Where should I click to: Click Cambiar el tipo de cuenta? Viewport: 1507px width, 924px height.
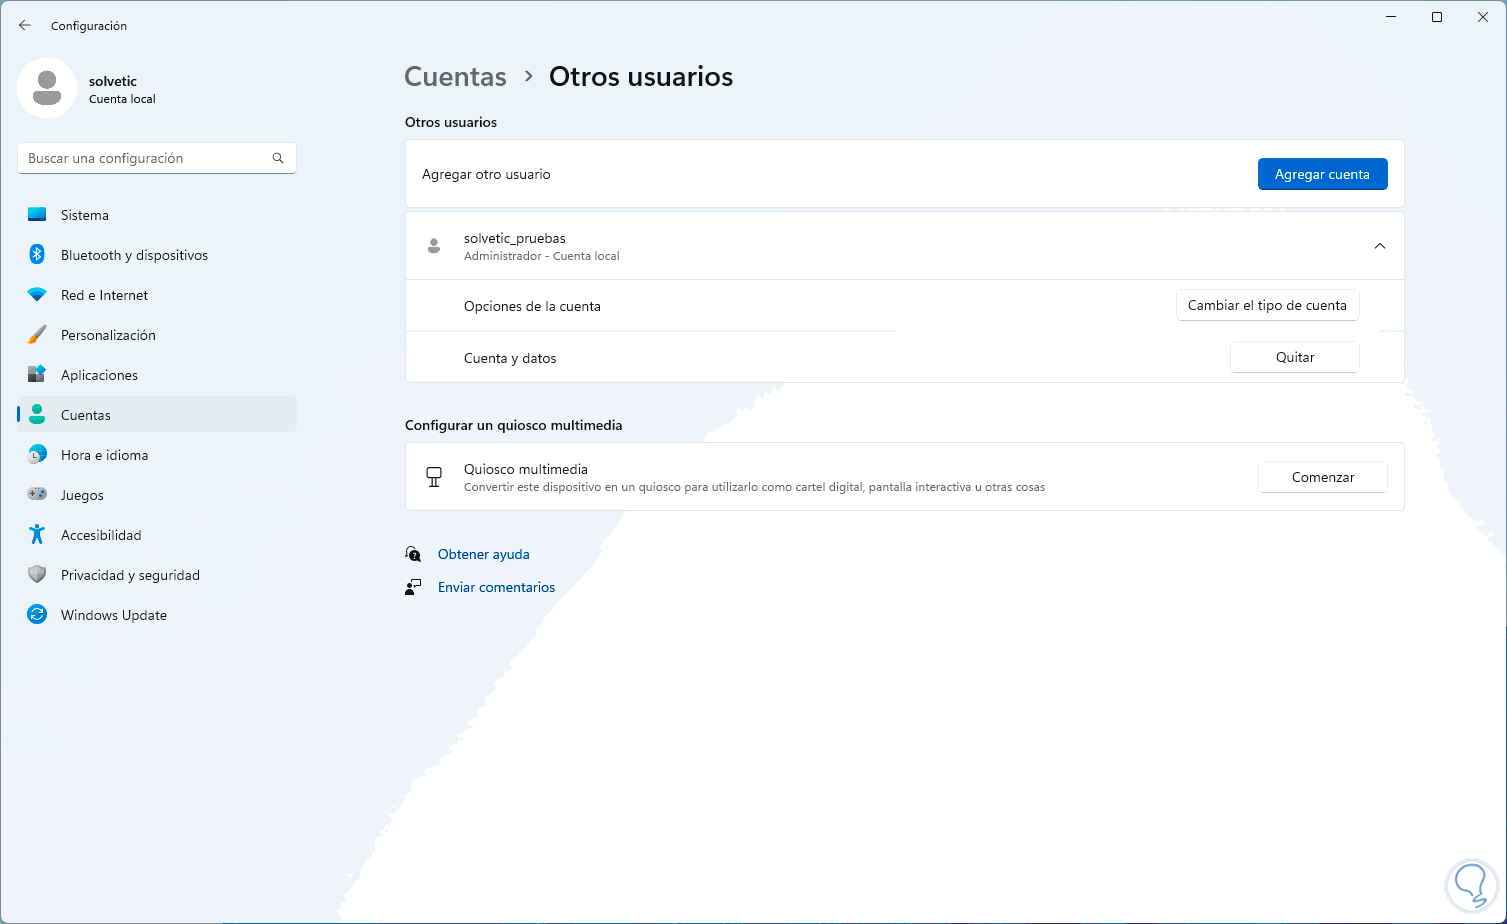(x=1267, y=306)
